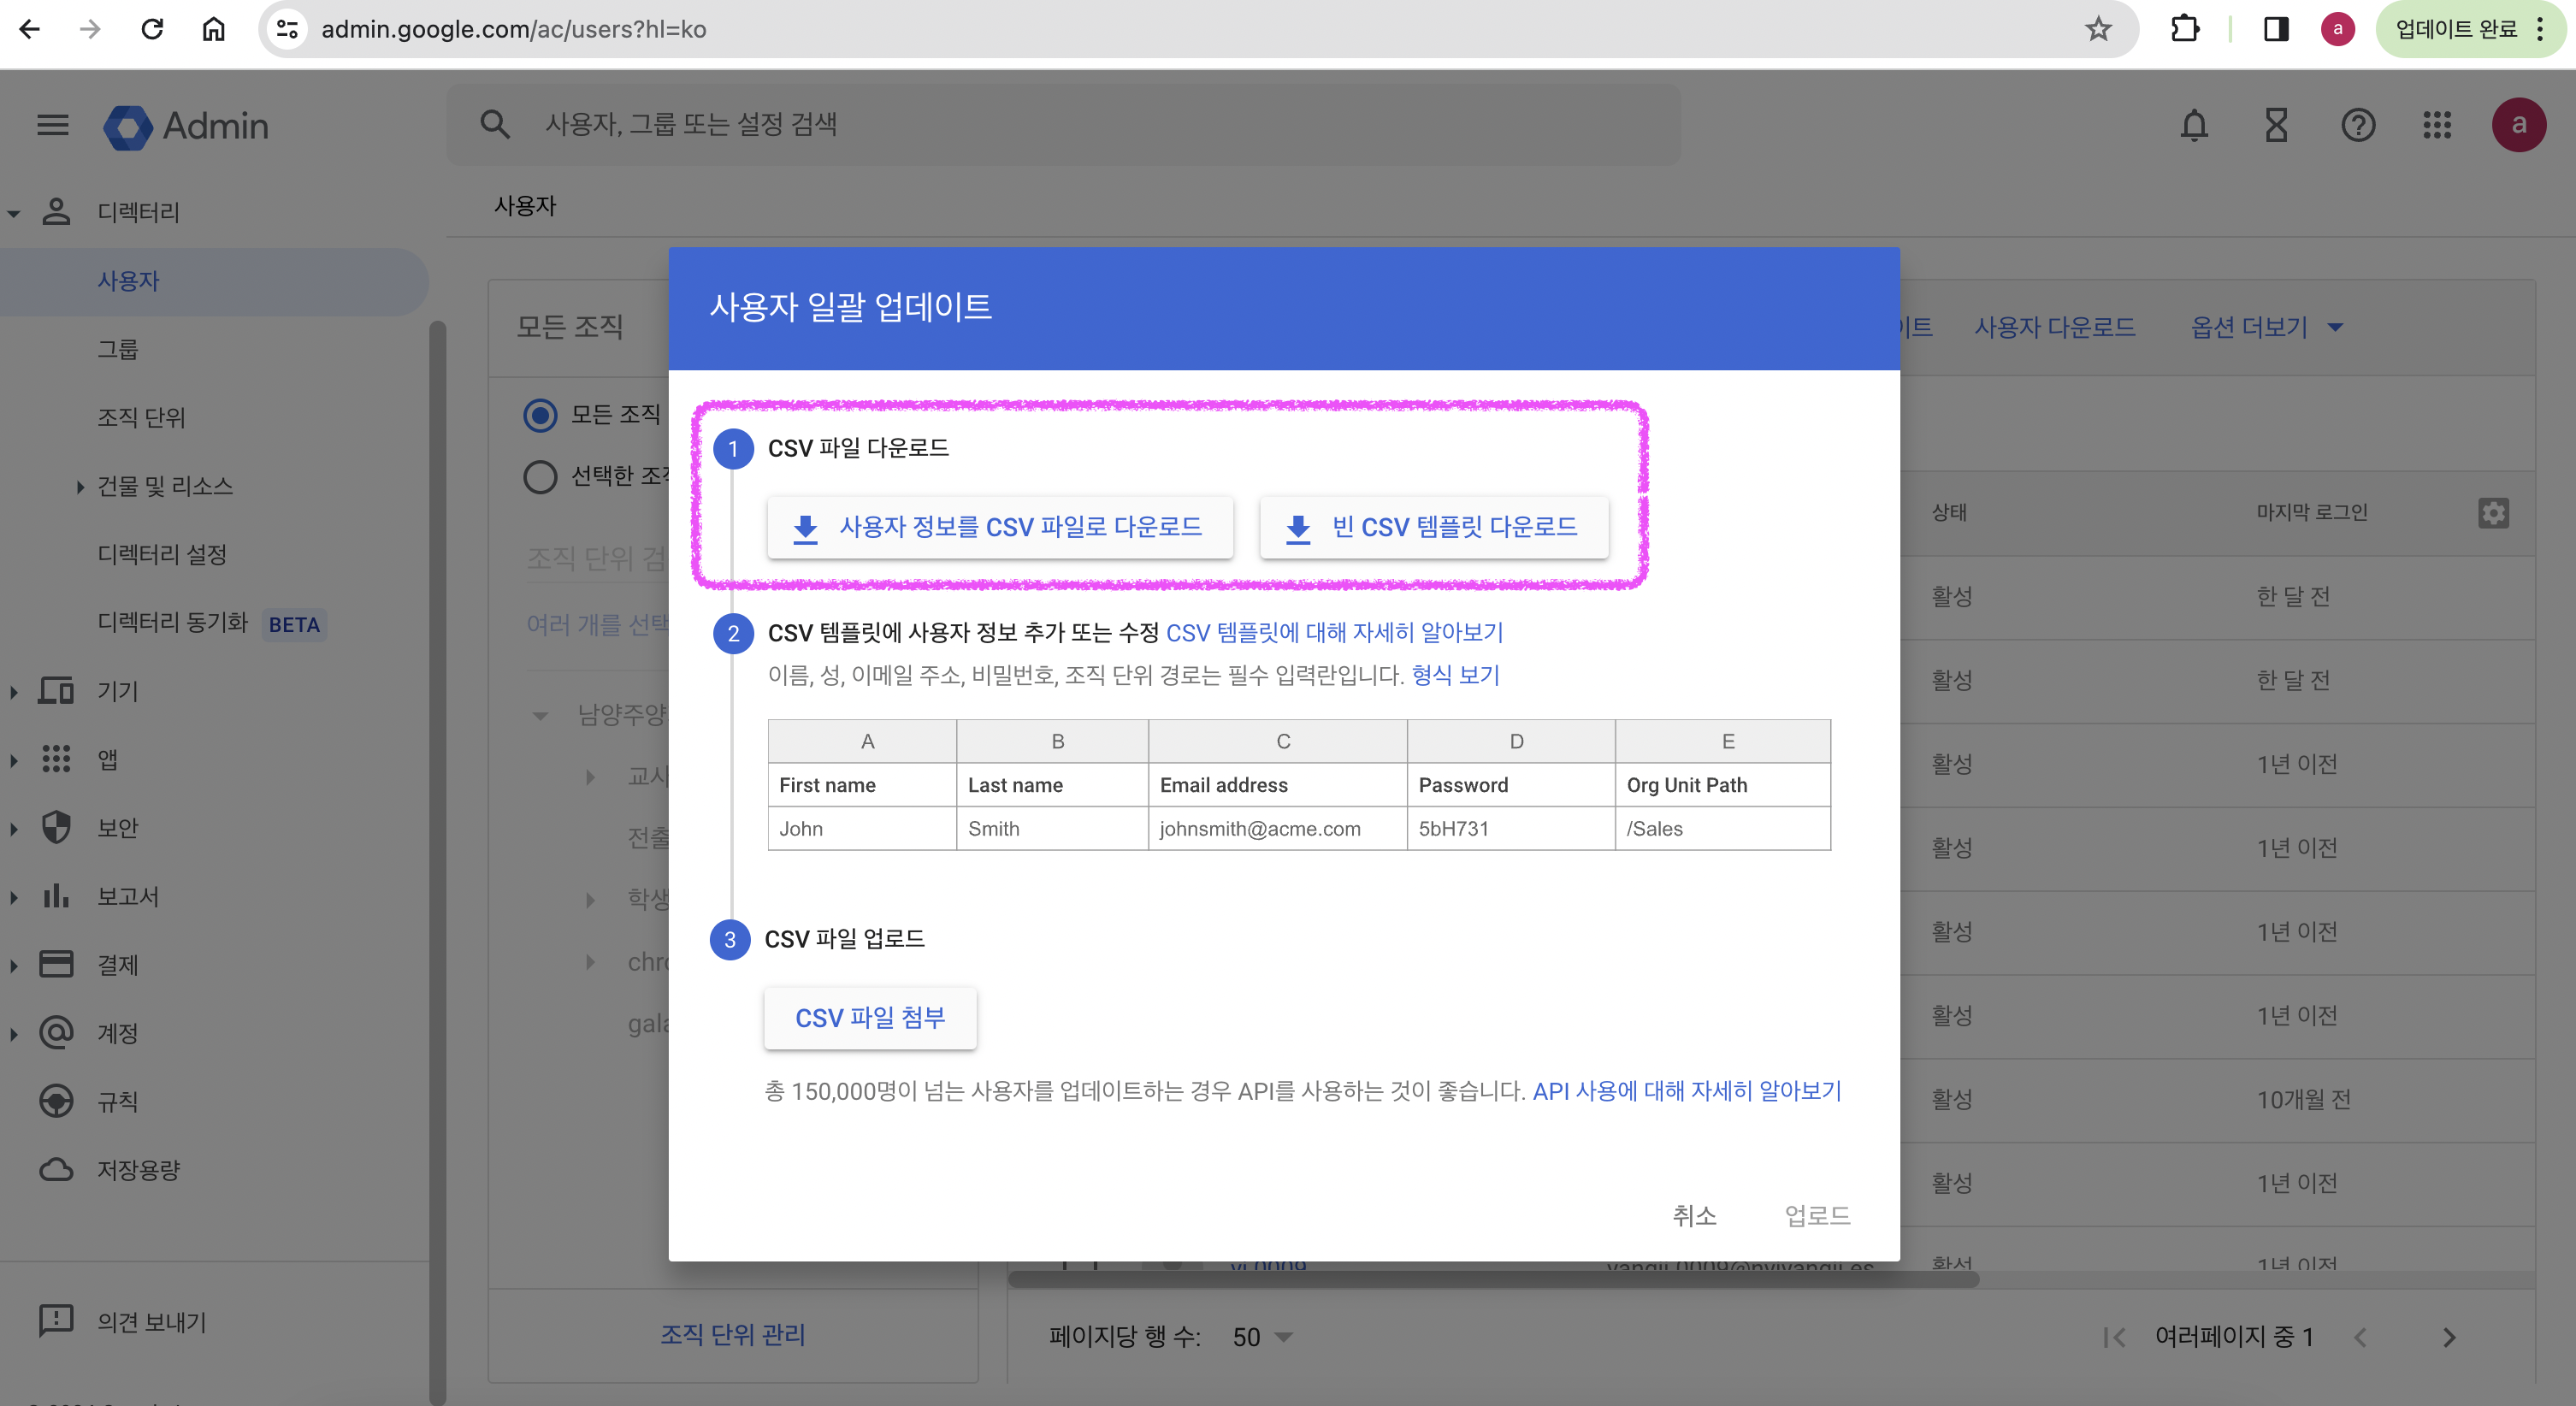Click the CSV 파일 첨부 button
The width and height of the screenshot is (2576, 1406).
coord(870,1018)
